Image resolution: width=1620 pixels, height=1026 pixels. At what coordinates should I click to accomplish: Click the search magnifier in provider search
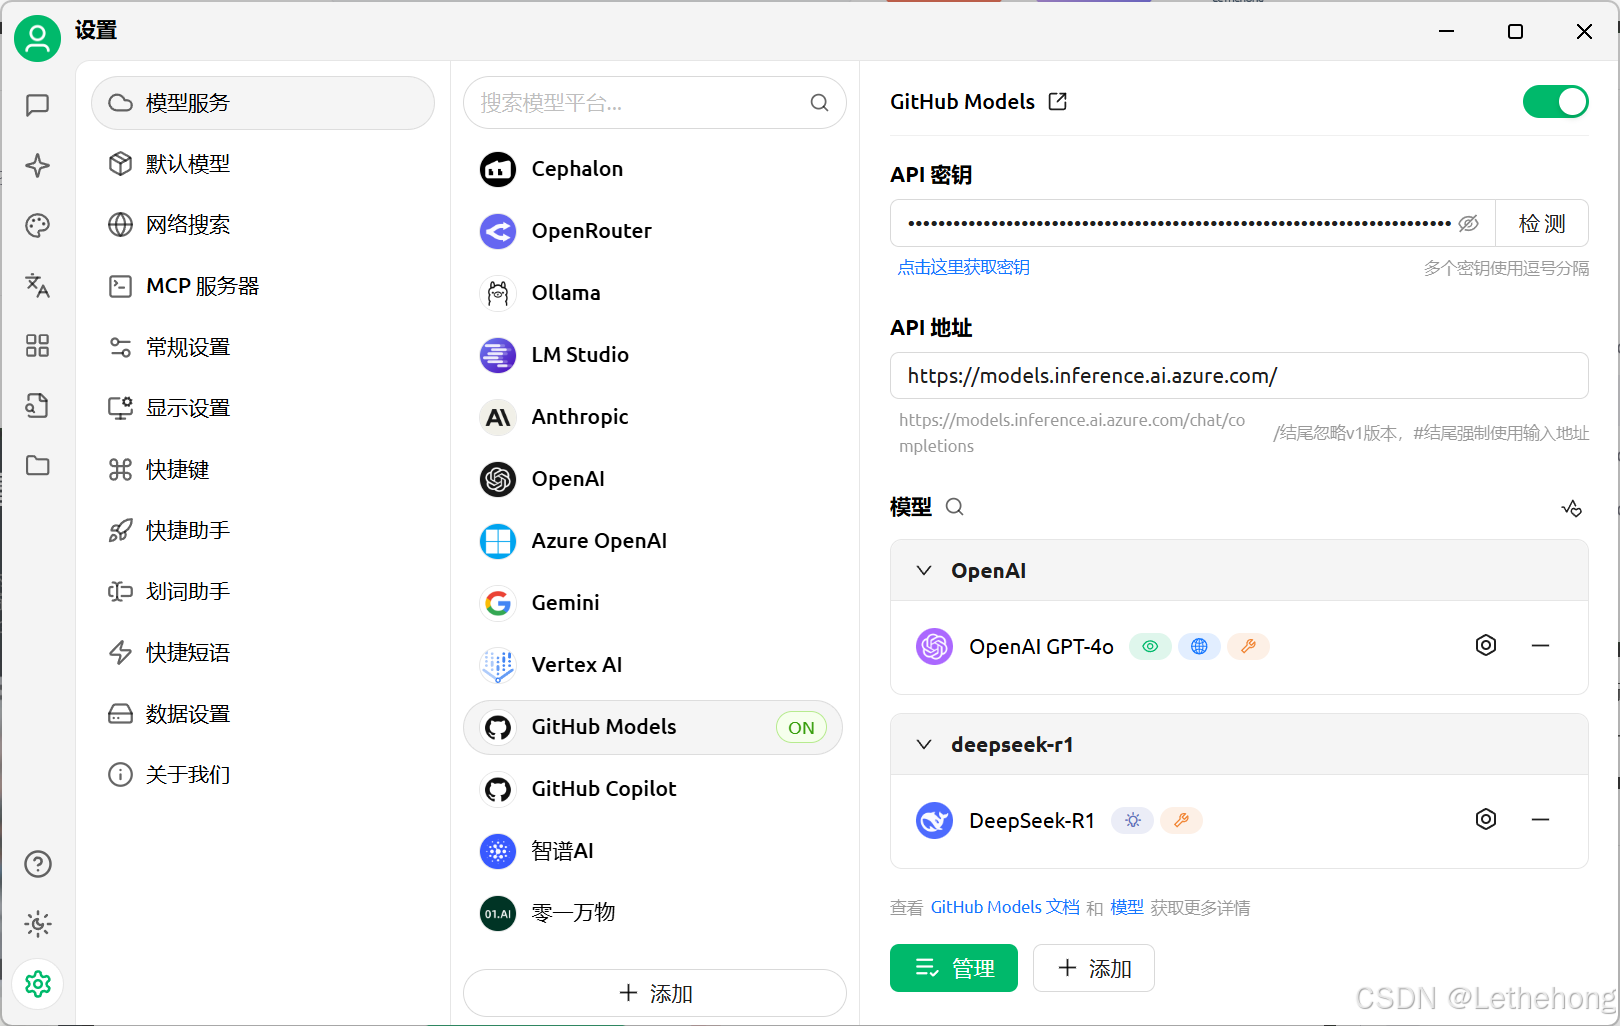[x=819, y=103]
